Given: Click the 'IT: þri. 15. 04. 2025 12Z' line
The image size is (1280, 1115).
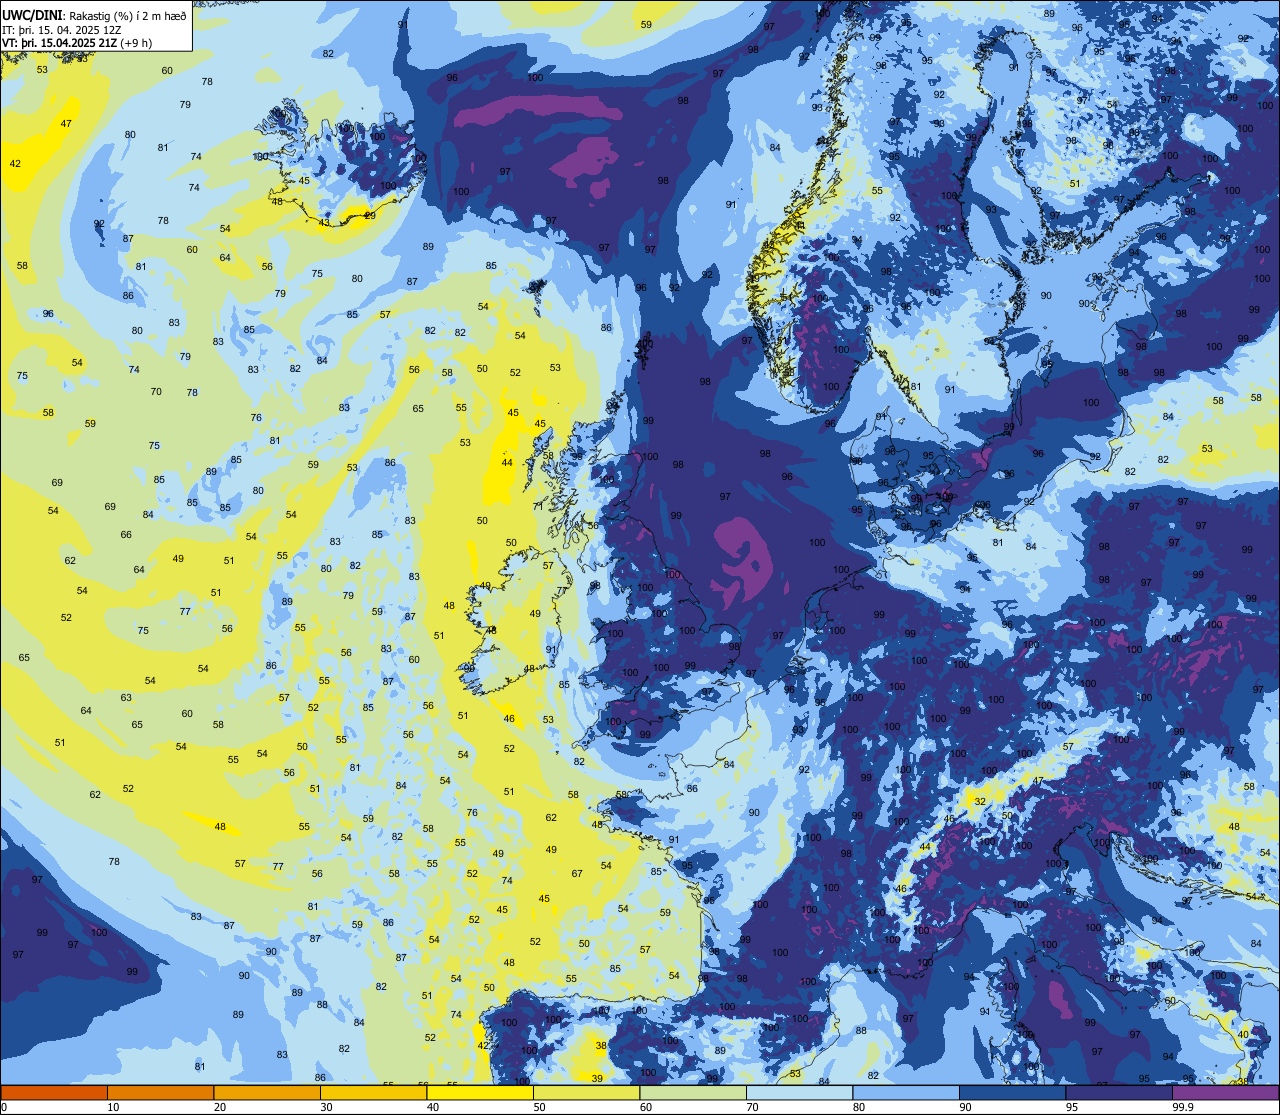Looking at the screenshot, I should pos(62,30).
